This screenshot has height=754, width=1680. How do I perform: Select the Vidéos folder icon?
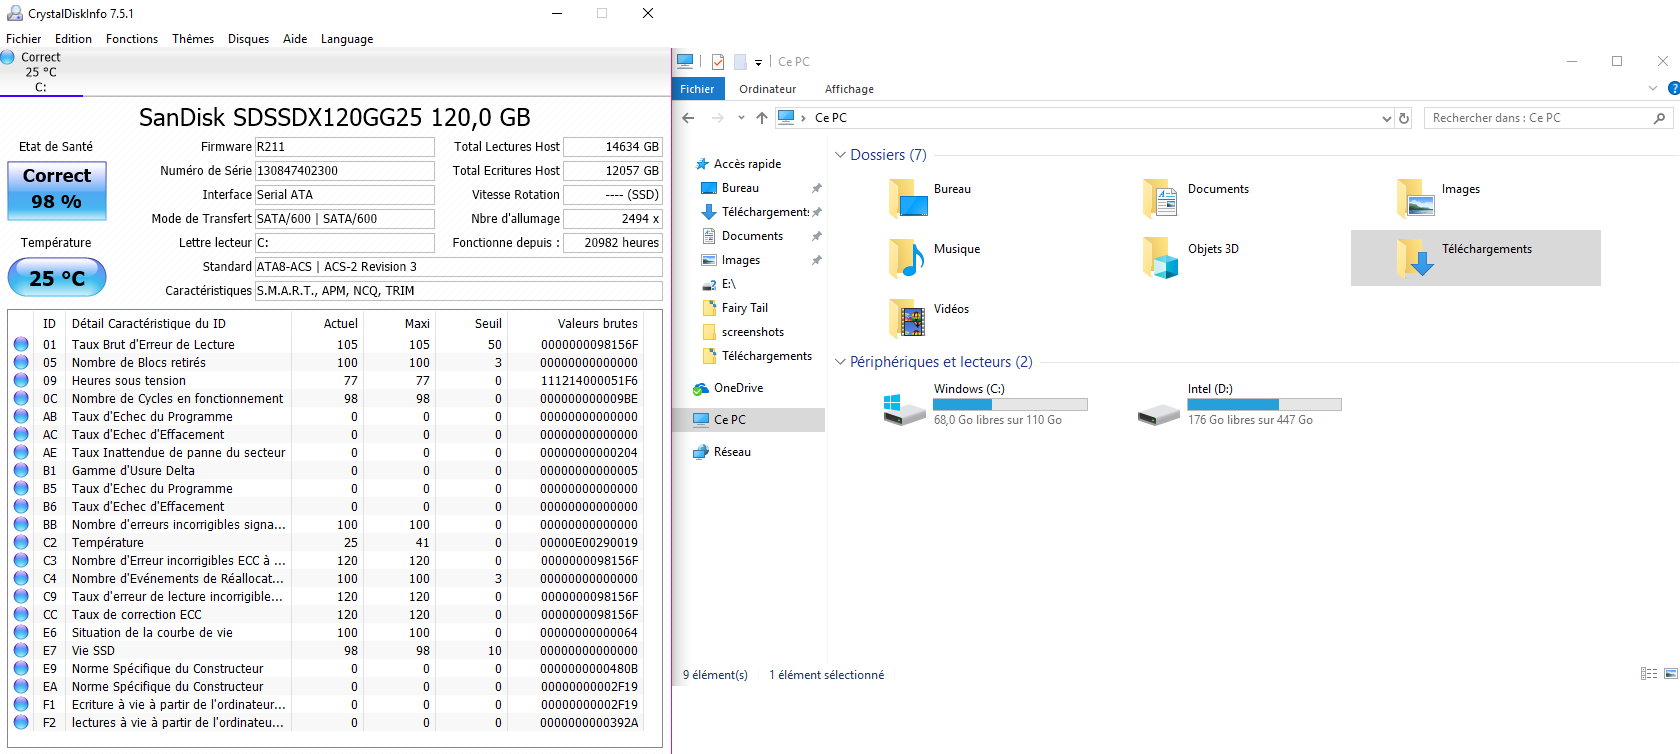click(906, 318)
